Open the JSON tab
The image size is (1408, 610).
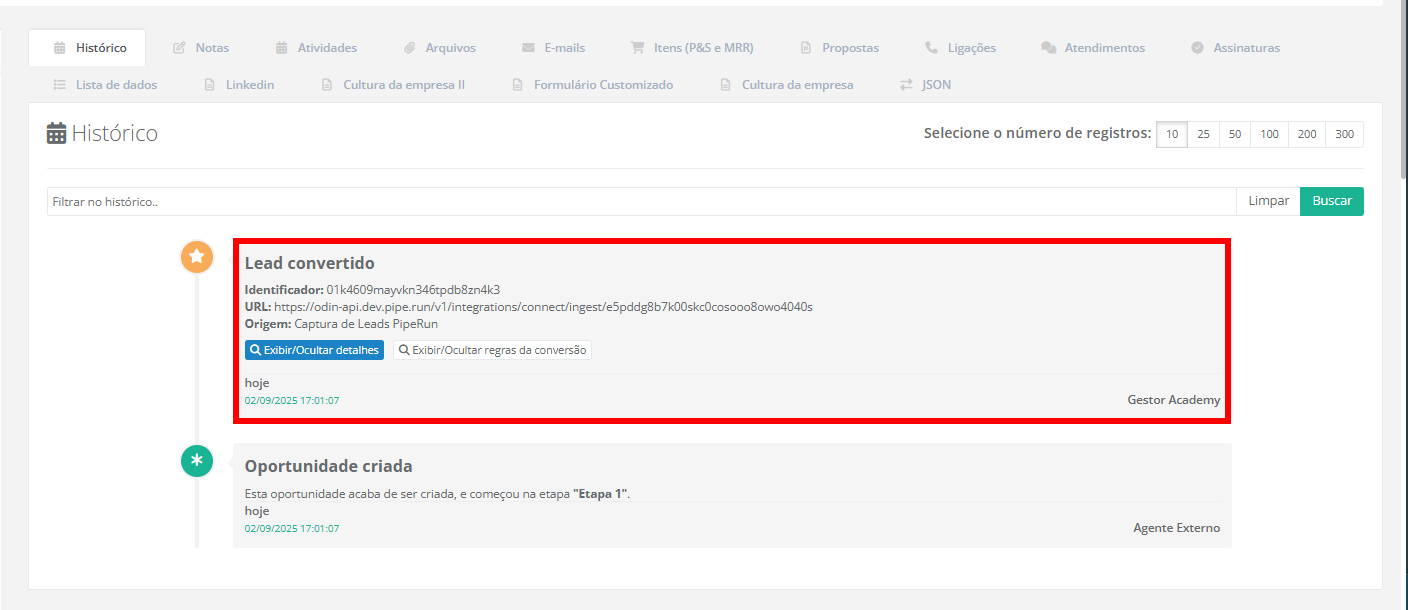[x=925, y=85]
